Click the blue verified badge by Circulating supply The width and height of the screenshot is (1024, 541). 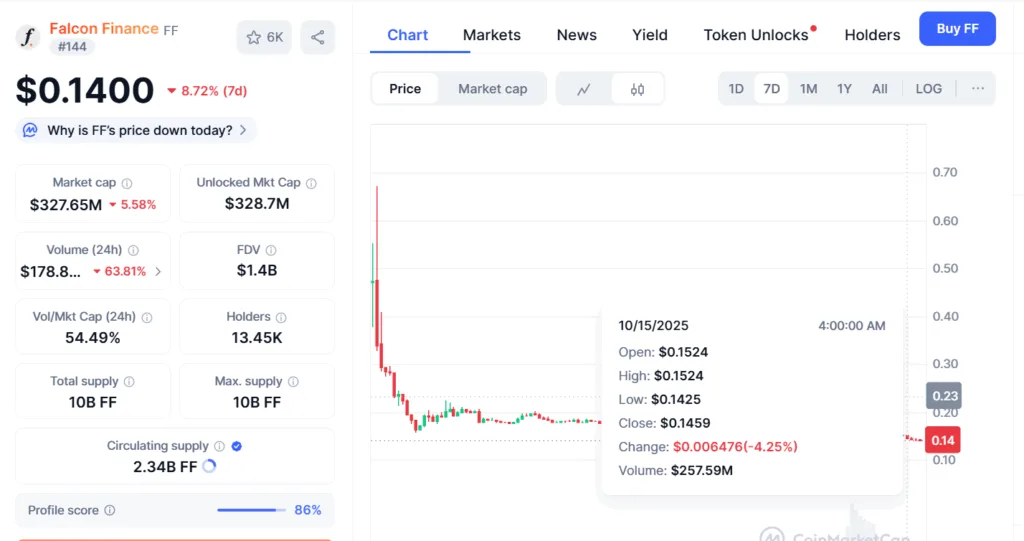coord(236,446)
